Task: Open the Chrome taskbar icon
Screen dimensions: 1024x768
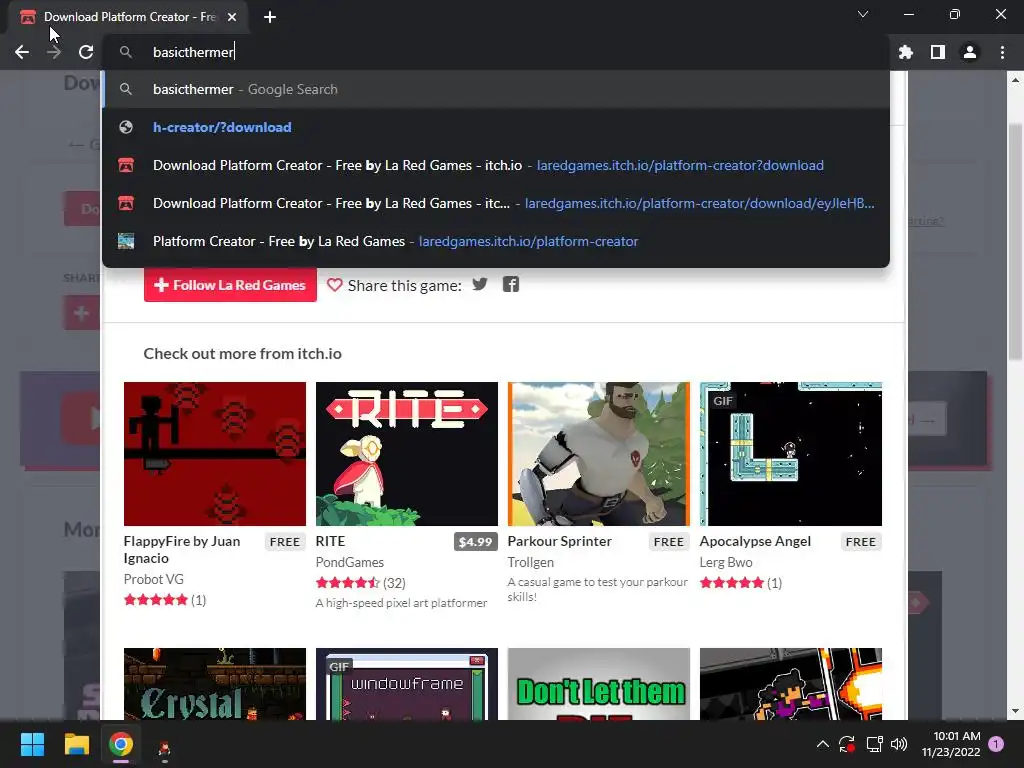Action: coord(121,744)
